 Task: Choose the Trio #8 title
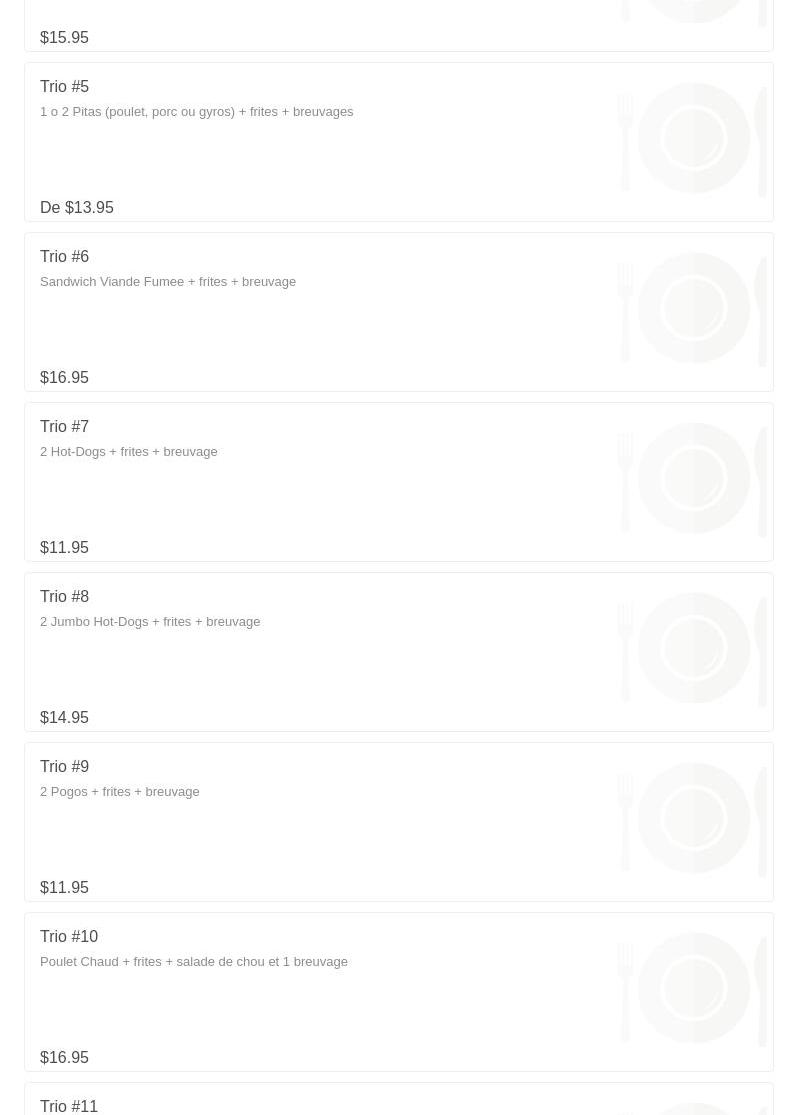coord(65,597)
